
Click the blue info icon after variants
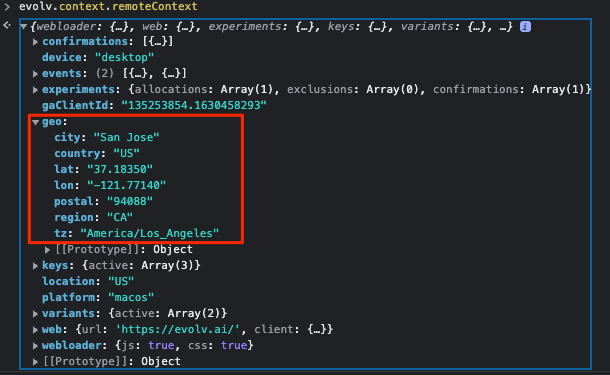(525, 26)
